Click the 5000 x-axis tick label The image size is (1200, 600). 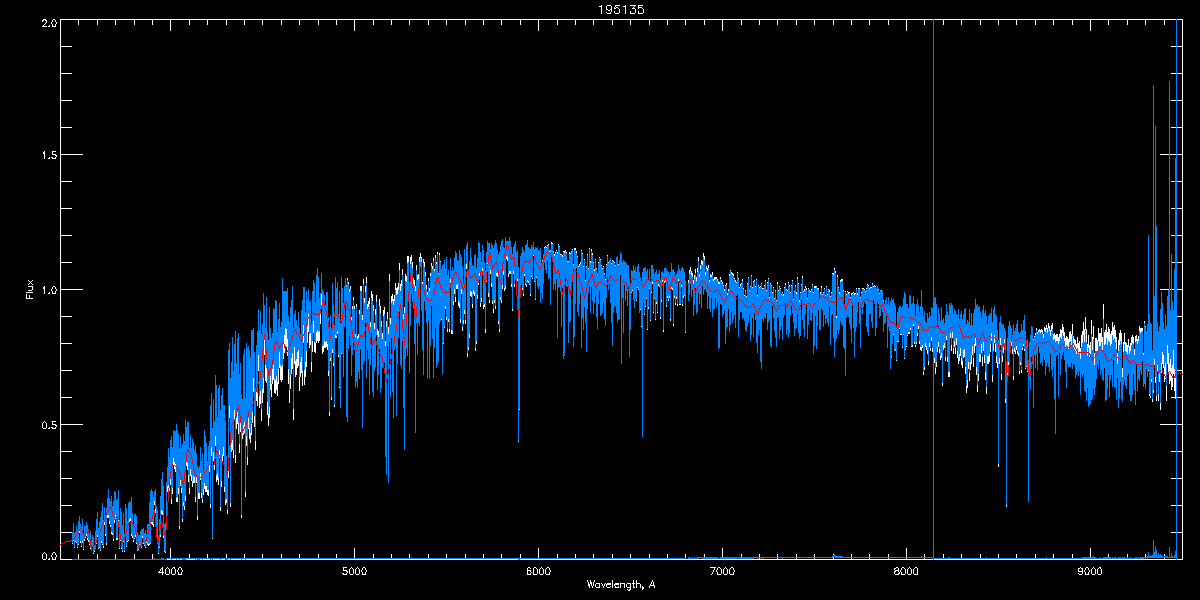[x=355, y=571]
